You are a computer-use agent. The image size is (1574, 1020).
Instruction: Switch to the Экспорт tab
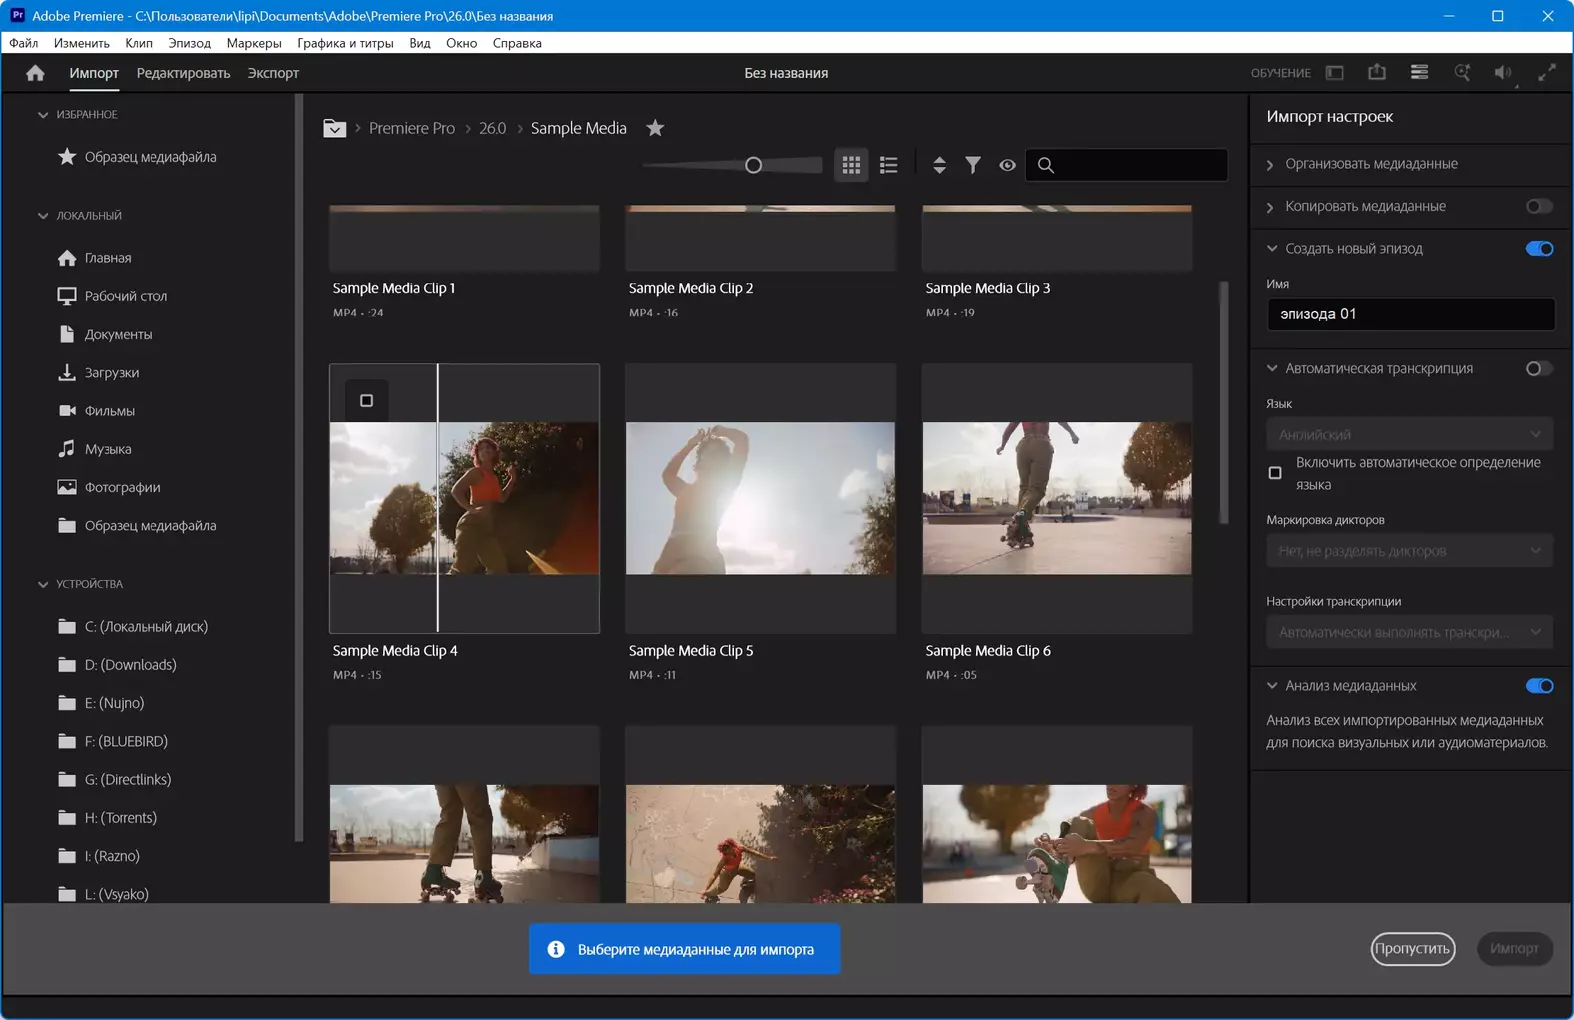(273, 73)
